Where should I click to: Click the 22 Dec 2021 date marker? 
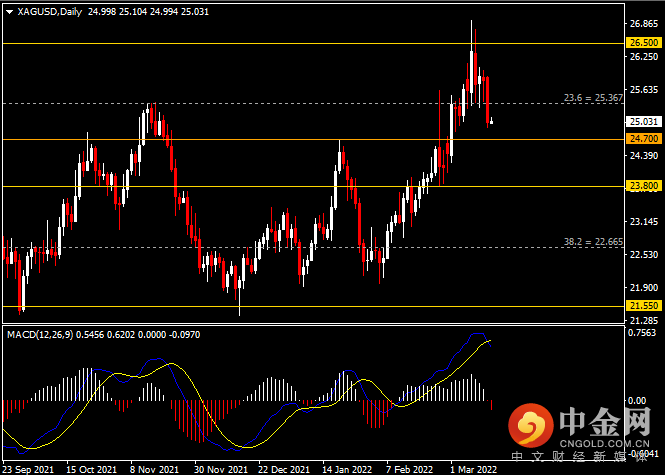(x=284, y=469)
